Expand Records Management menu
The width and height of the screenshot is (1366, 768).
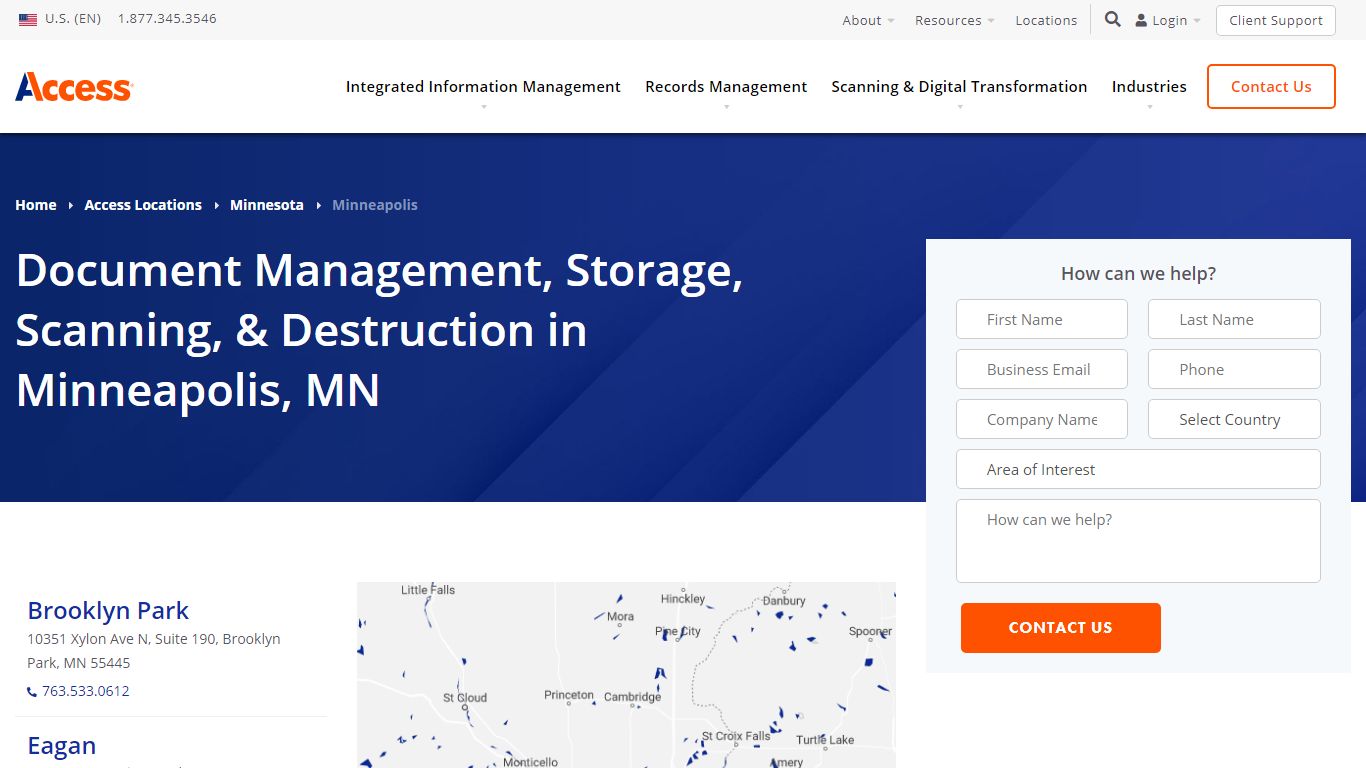tap(726, 87)
